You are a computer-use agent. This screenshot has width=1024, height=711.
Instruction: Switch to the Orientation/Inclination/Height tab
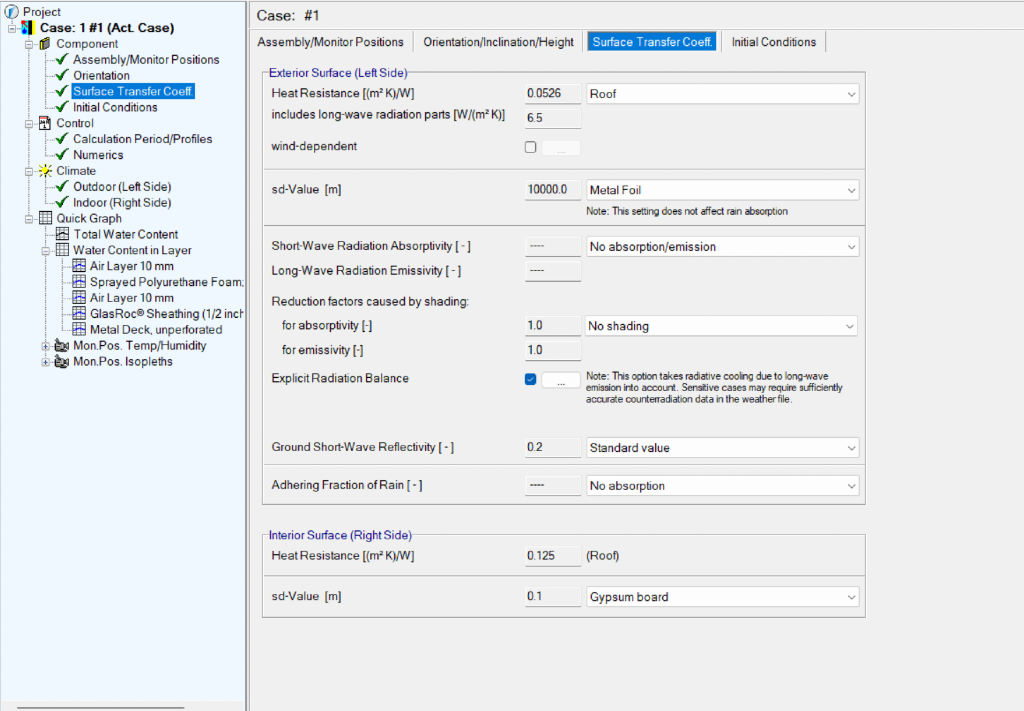498,42
